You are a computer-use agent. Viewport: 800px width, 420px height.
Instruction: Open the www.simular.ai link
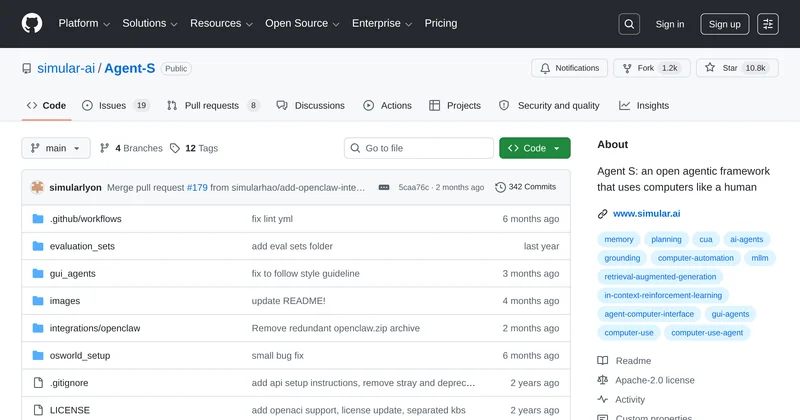(645, 213)
